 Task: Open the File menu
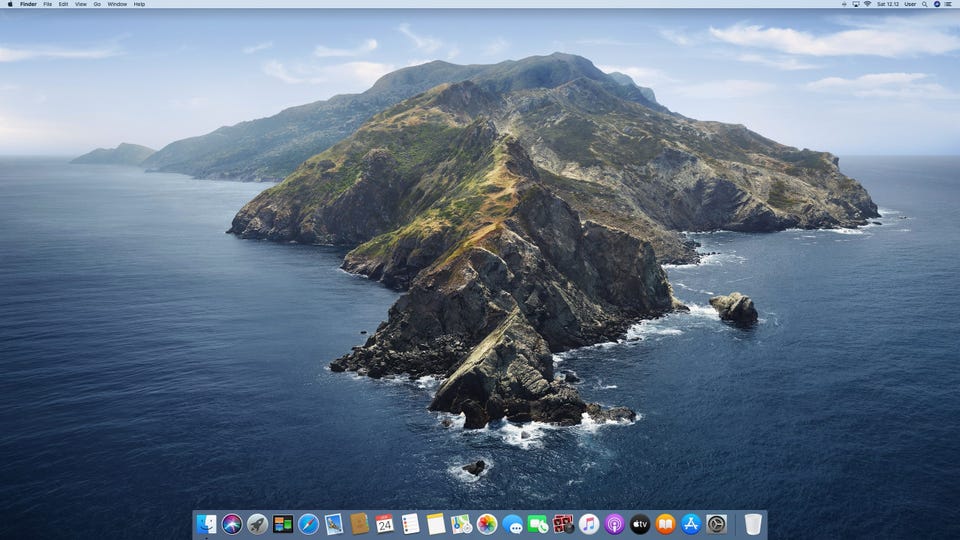point(47,4)
